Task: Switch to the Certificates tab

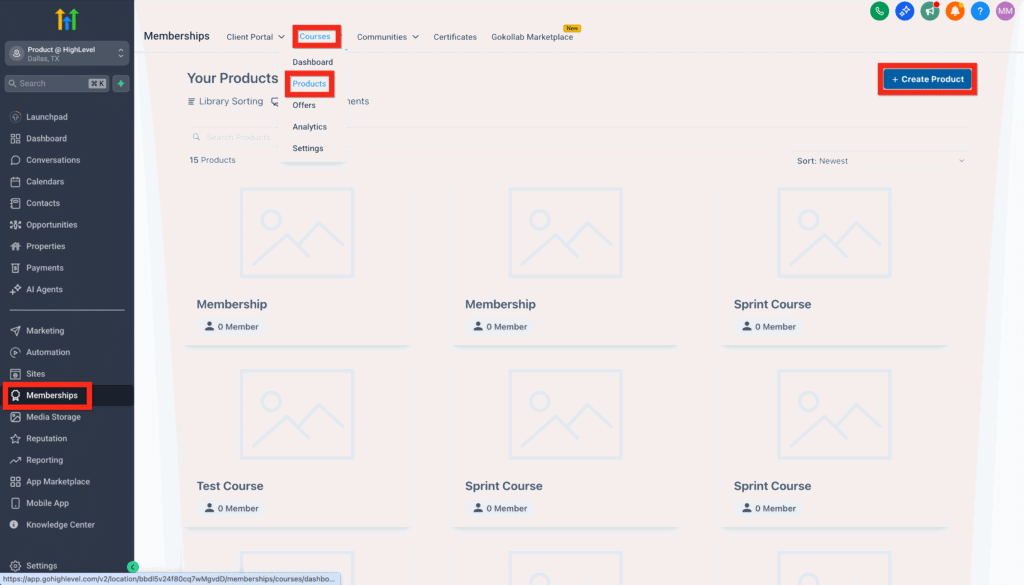Action: click(455, 37)
